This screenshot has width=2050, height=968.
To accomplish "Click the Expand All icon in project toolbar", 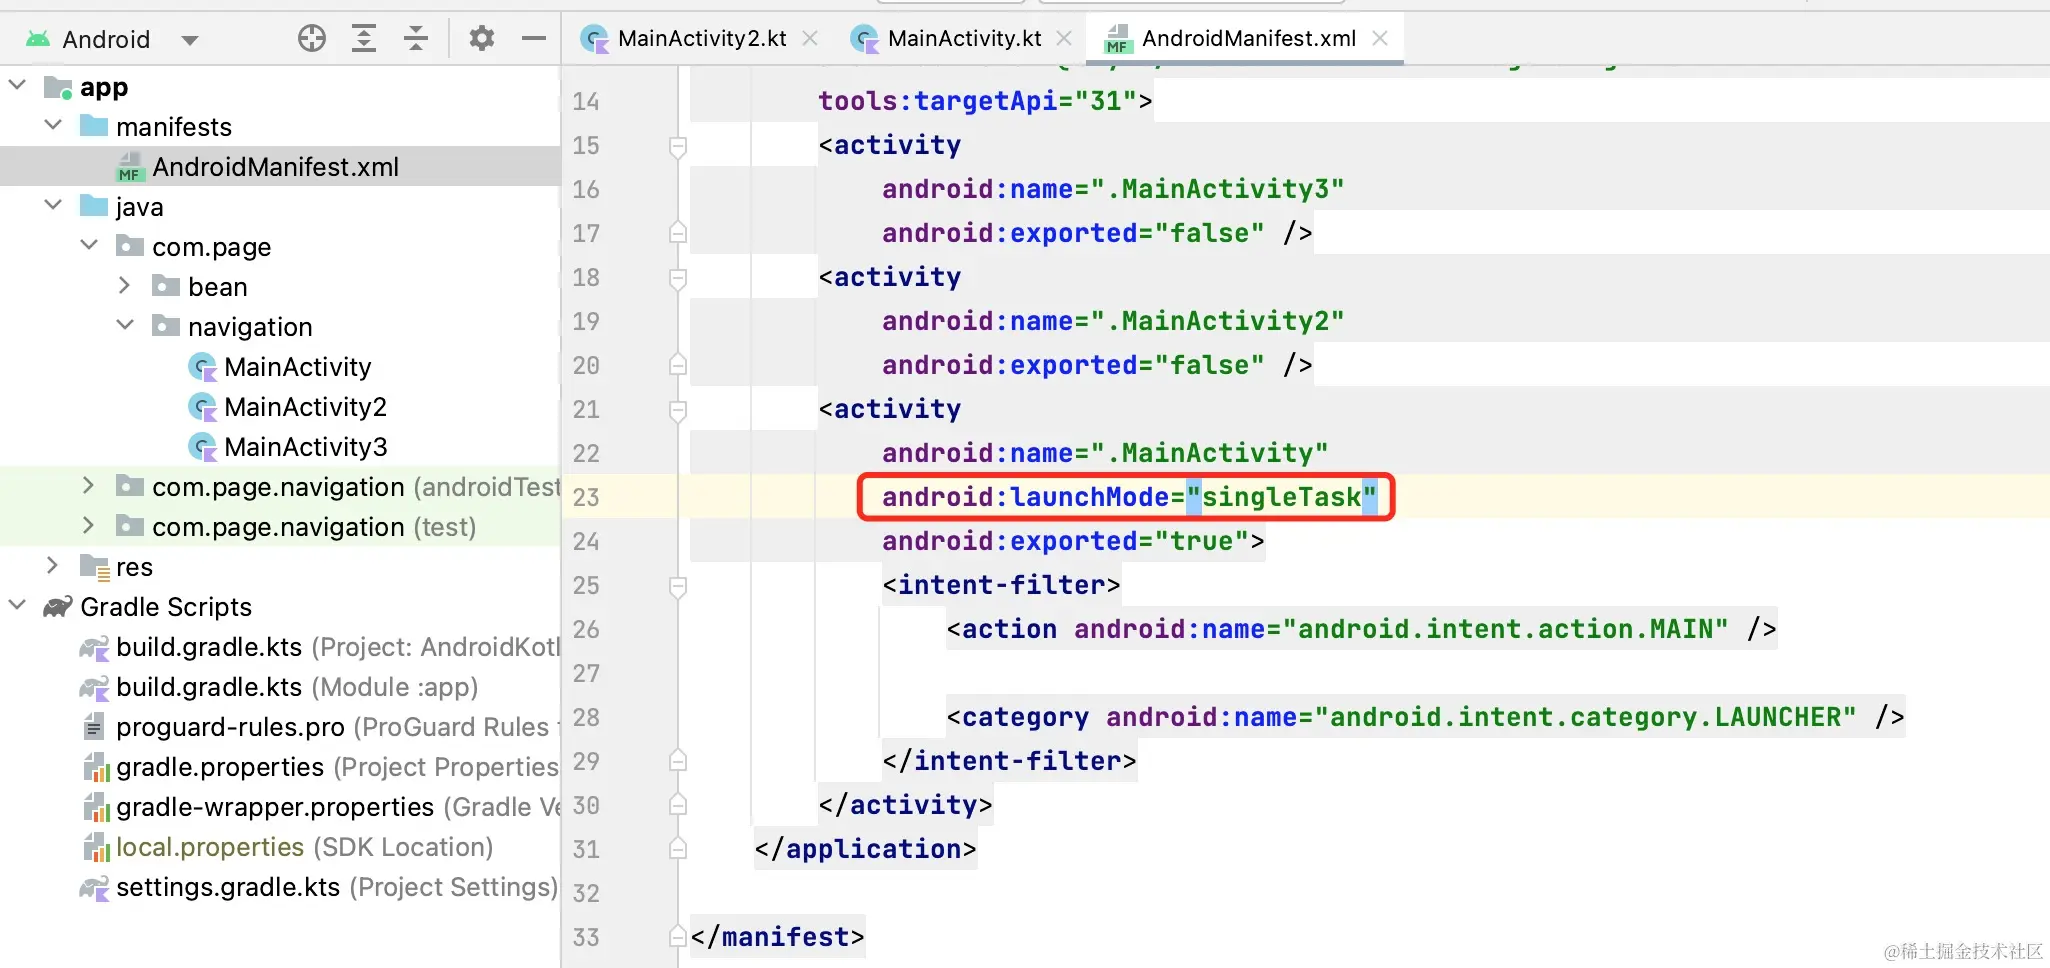I will point(364,39).
